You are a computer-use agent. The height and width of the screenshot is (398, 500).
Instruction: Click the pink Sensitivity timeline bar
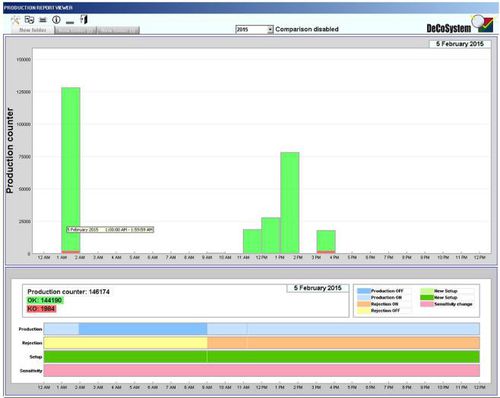262,370
